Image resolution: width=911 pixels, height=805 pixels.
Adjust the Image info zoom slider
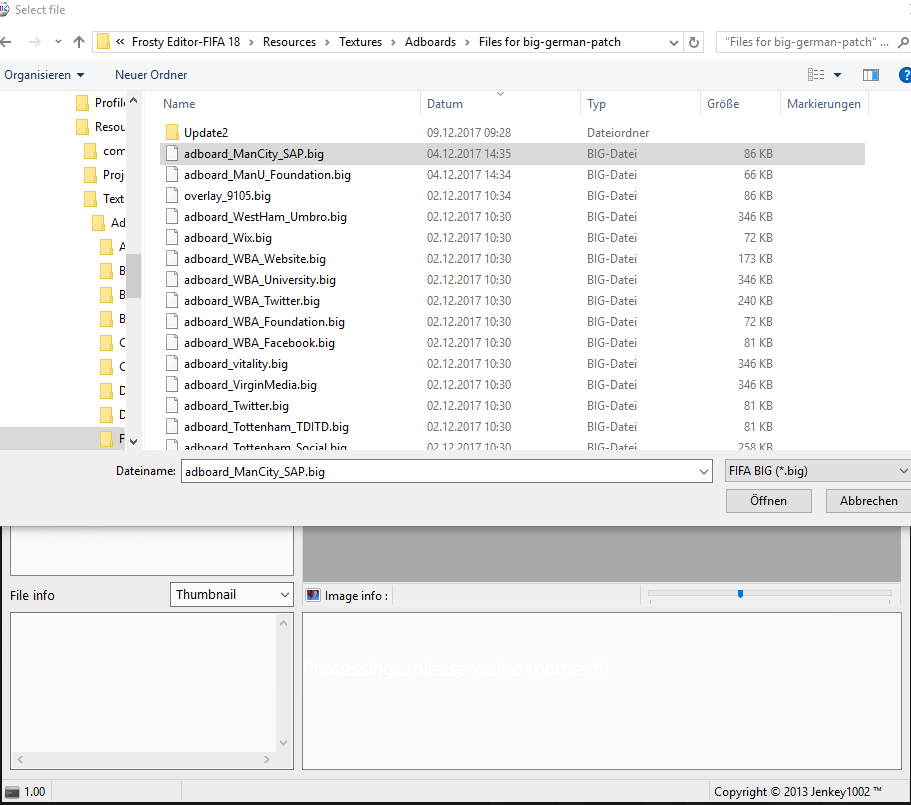(740, 594)
